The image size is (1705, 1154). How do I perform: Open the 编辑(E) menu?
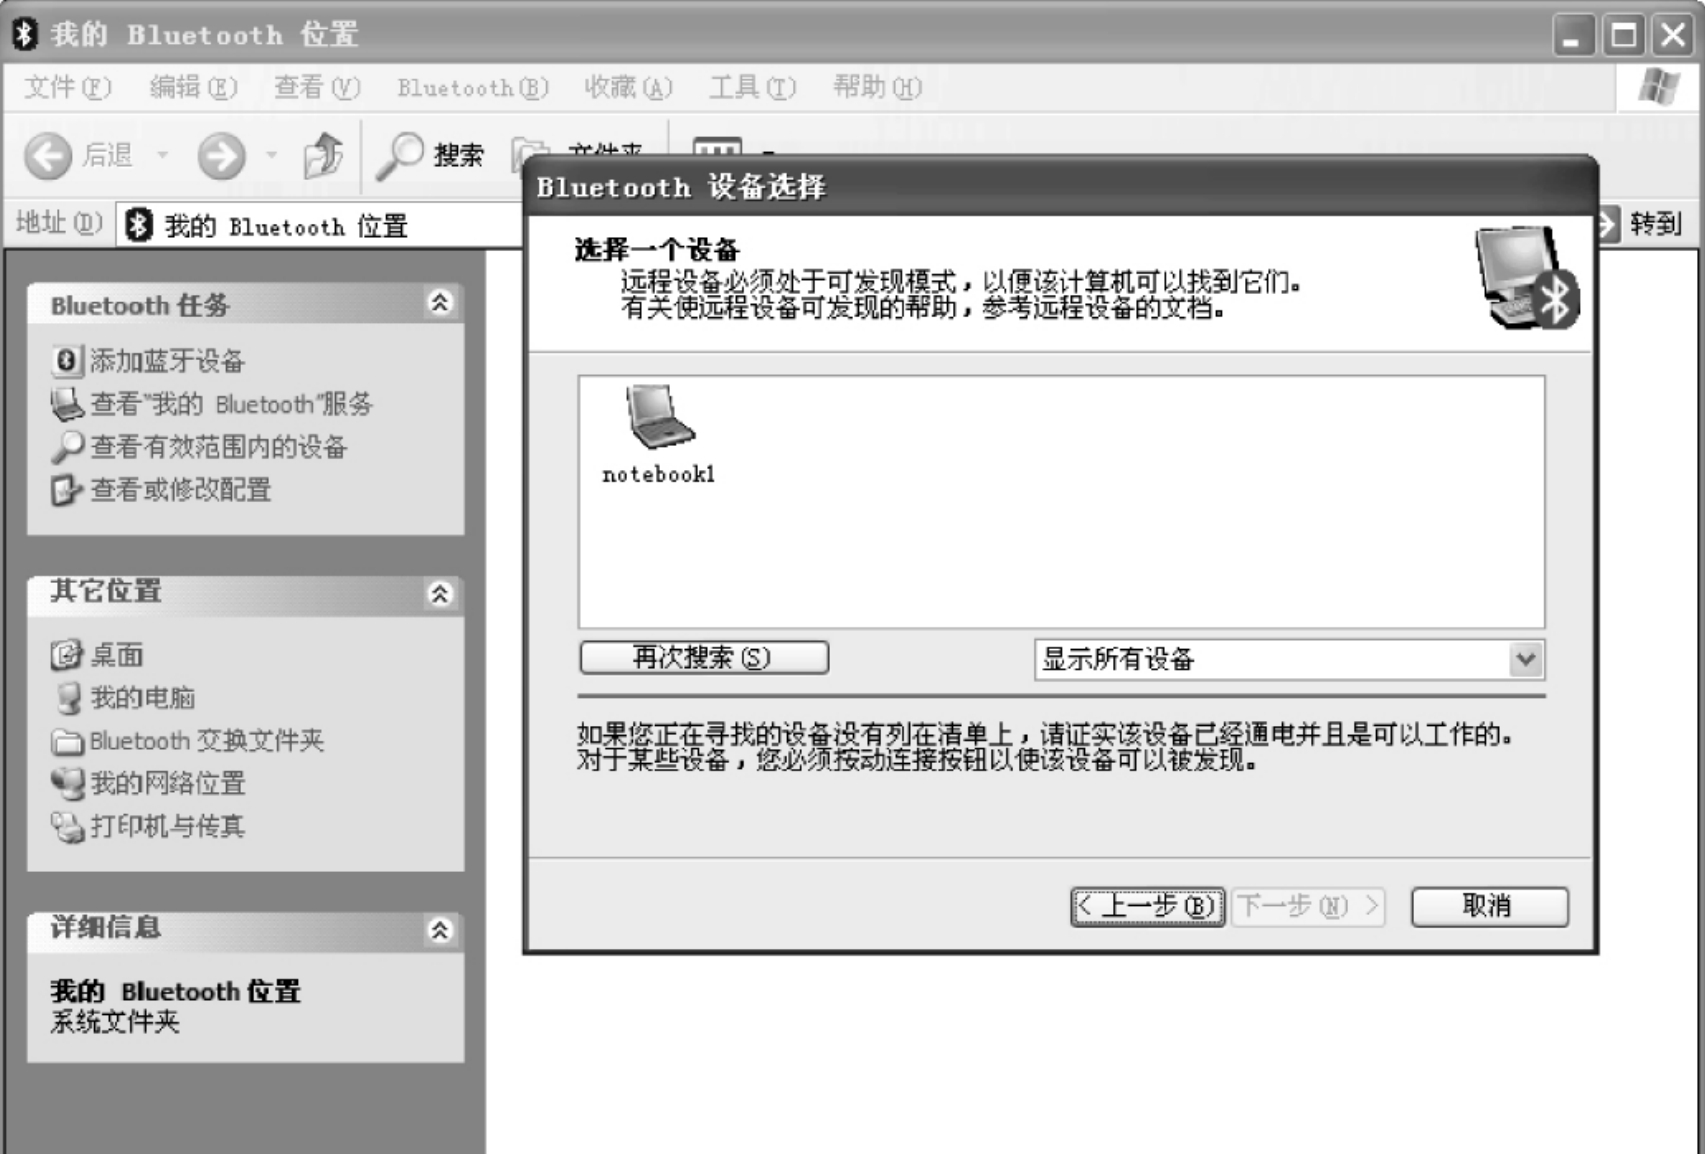pos(193,88)
